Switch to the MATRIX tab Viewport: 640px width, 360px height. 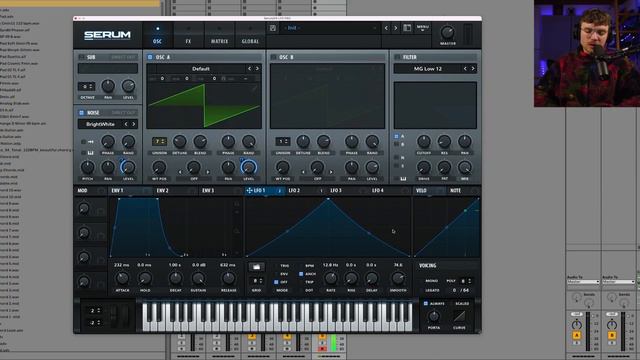[x=219, y=36]
